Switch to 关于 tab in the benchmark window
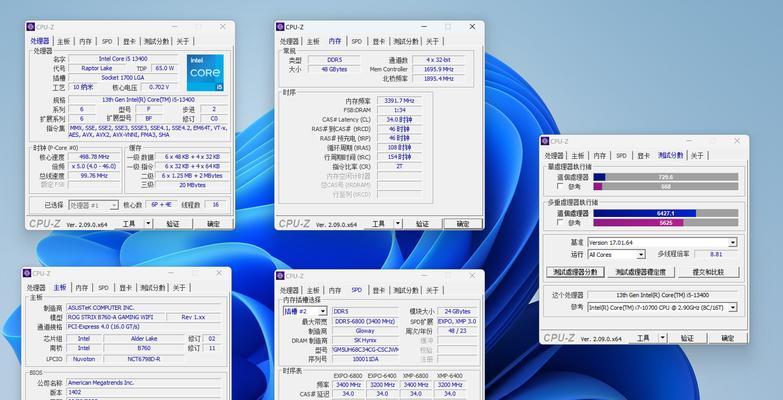783x400 pixels. click(697, 156)
